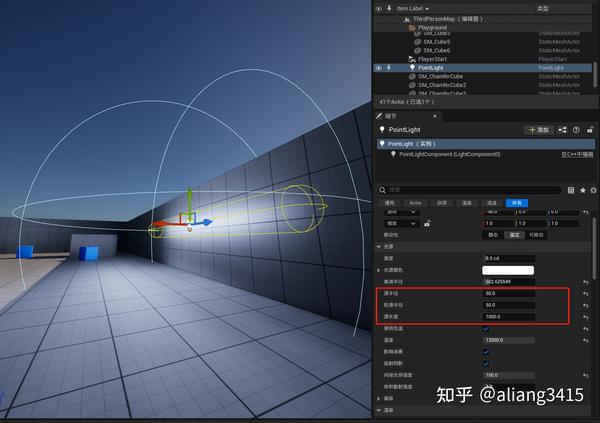Image resolution: width=600 pixels, height=423 pixels.
Task: Click the lock icon in the Details header
Action: (x=590, y=130)
